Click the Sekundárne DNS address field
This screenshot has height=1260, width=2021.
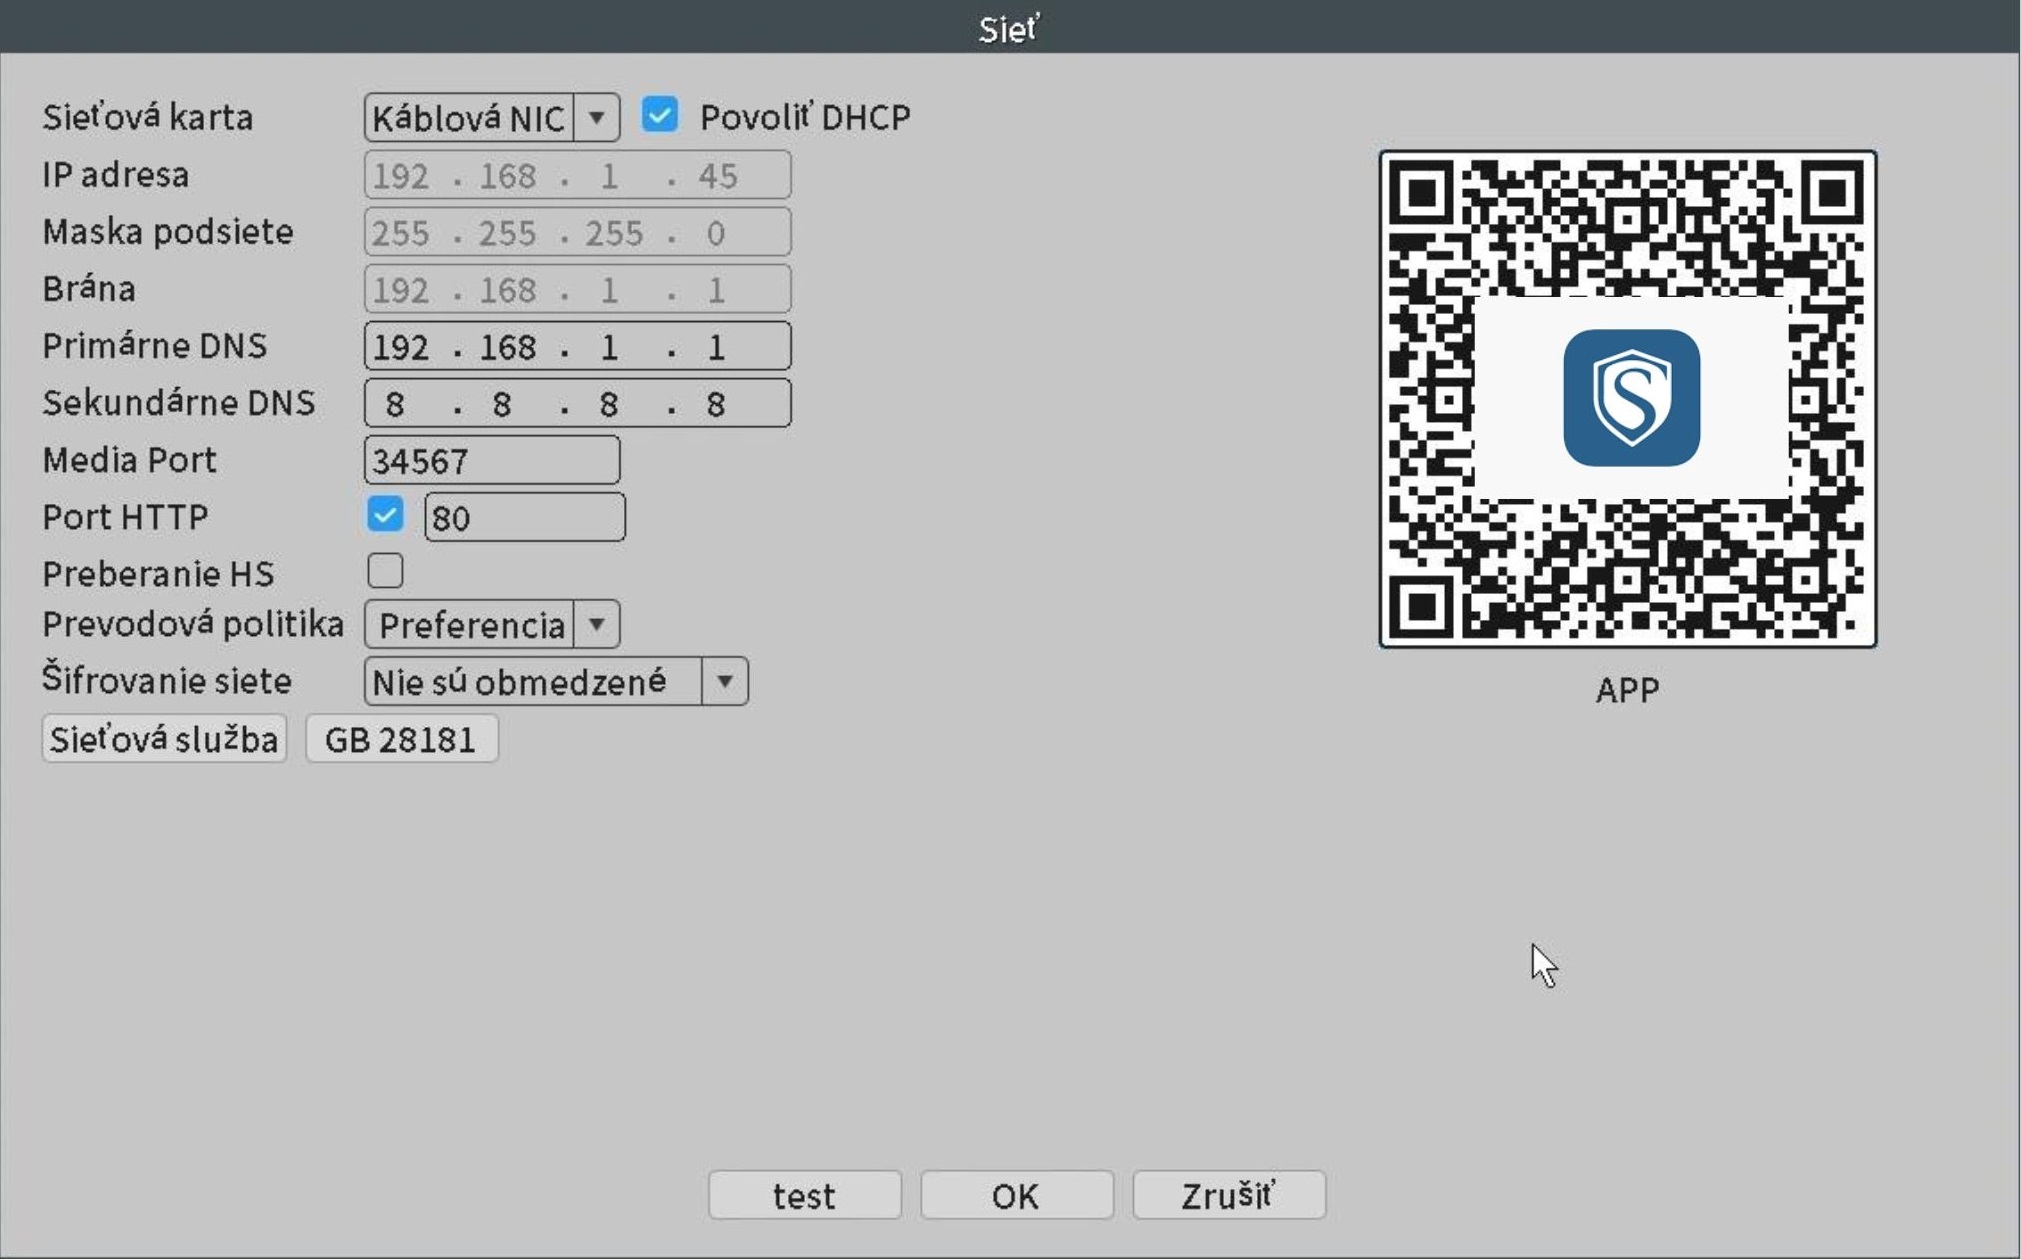point(577,403)
